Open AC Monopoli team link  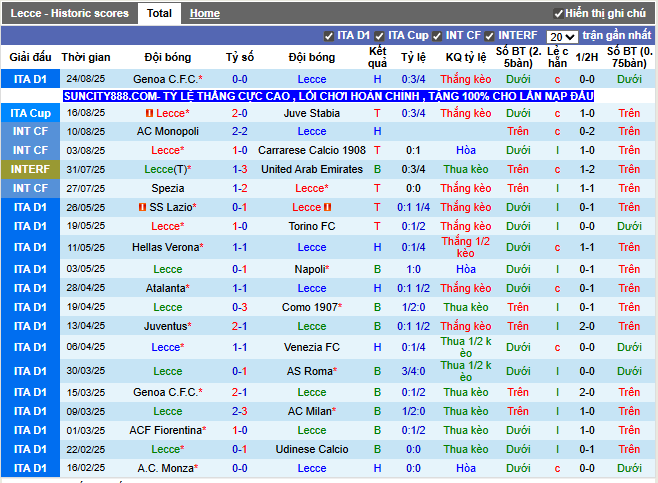click(x=167, y=131)
